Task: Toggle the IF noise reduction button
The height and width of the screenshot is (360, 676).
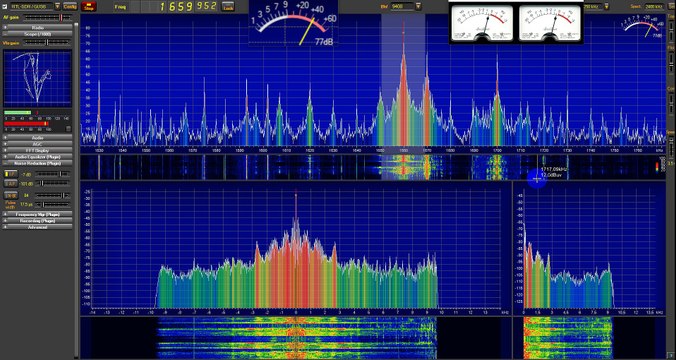Action: [x=10, y=174]
